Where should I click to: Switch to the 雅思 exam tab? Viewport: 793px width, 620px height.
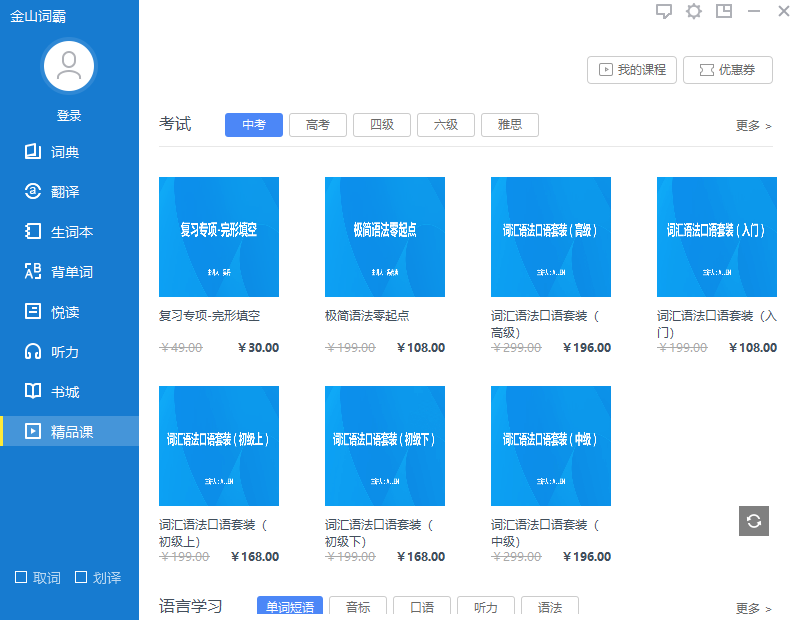(509, 125)
